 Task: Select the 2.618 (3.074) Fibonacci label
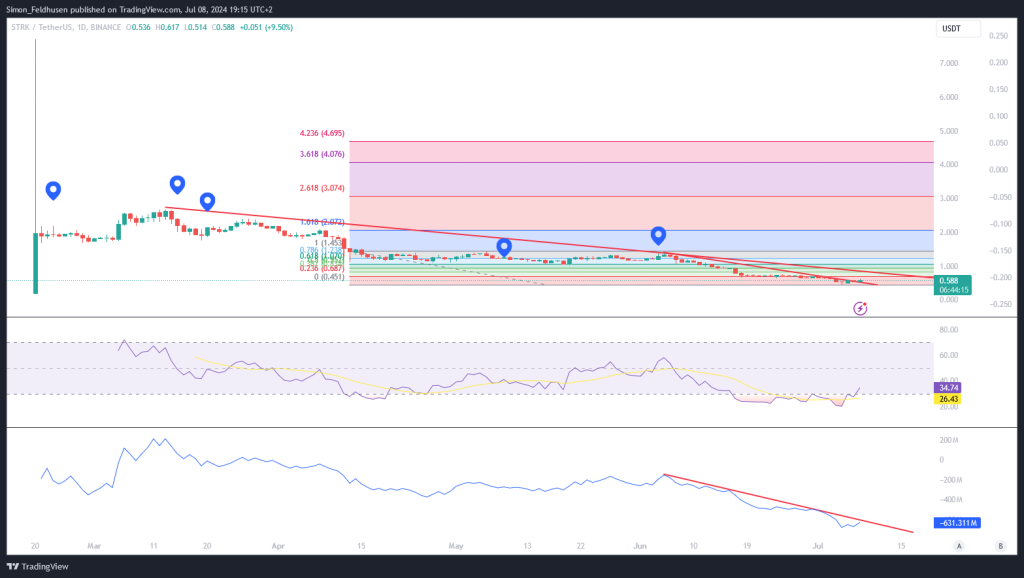322,188
